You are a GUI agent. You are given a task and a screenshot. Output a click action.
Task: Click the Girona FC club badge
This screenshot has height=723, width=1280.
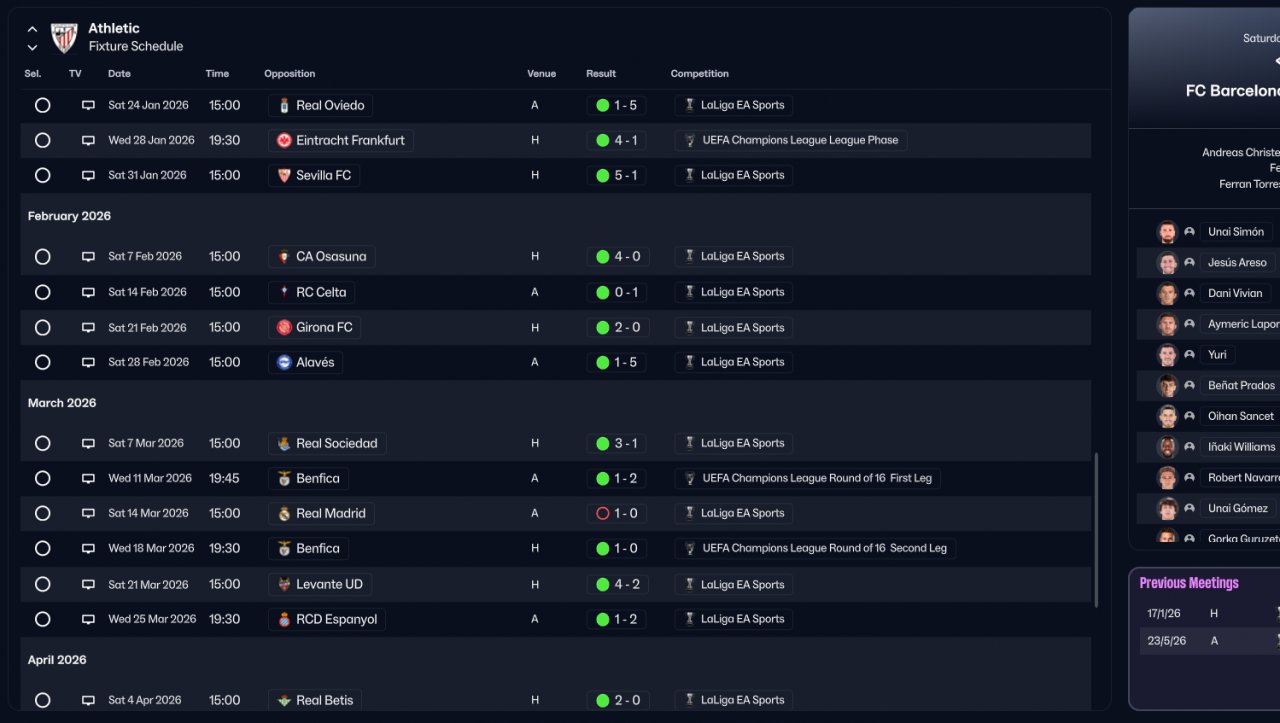pyautogui.click(x=285, y=328)
